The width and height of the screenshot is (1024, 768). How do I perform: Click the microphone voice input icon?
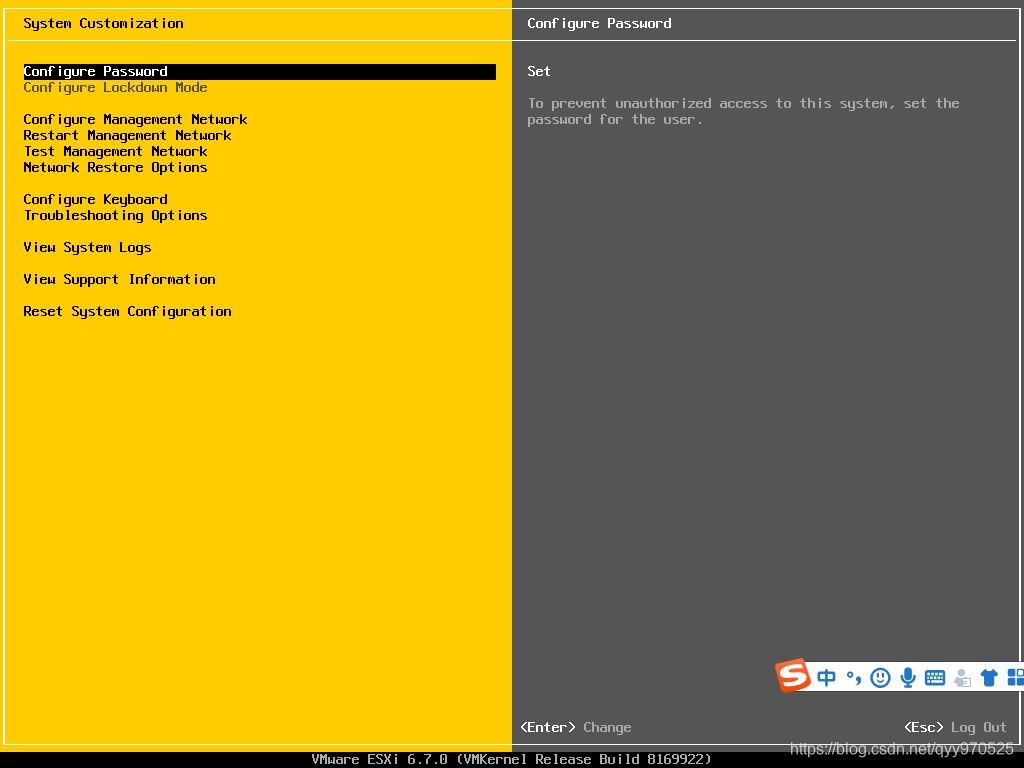(908, 678)
